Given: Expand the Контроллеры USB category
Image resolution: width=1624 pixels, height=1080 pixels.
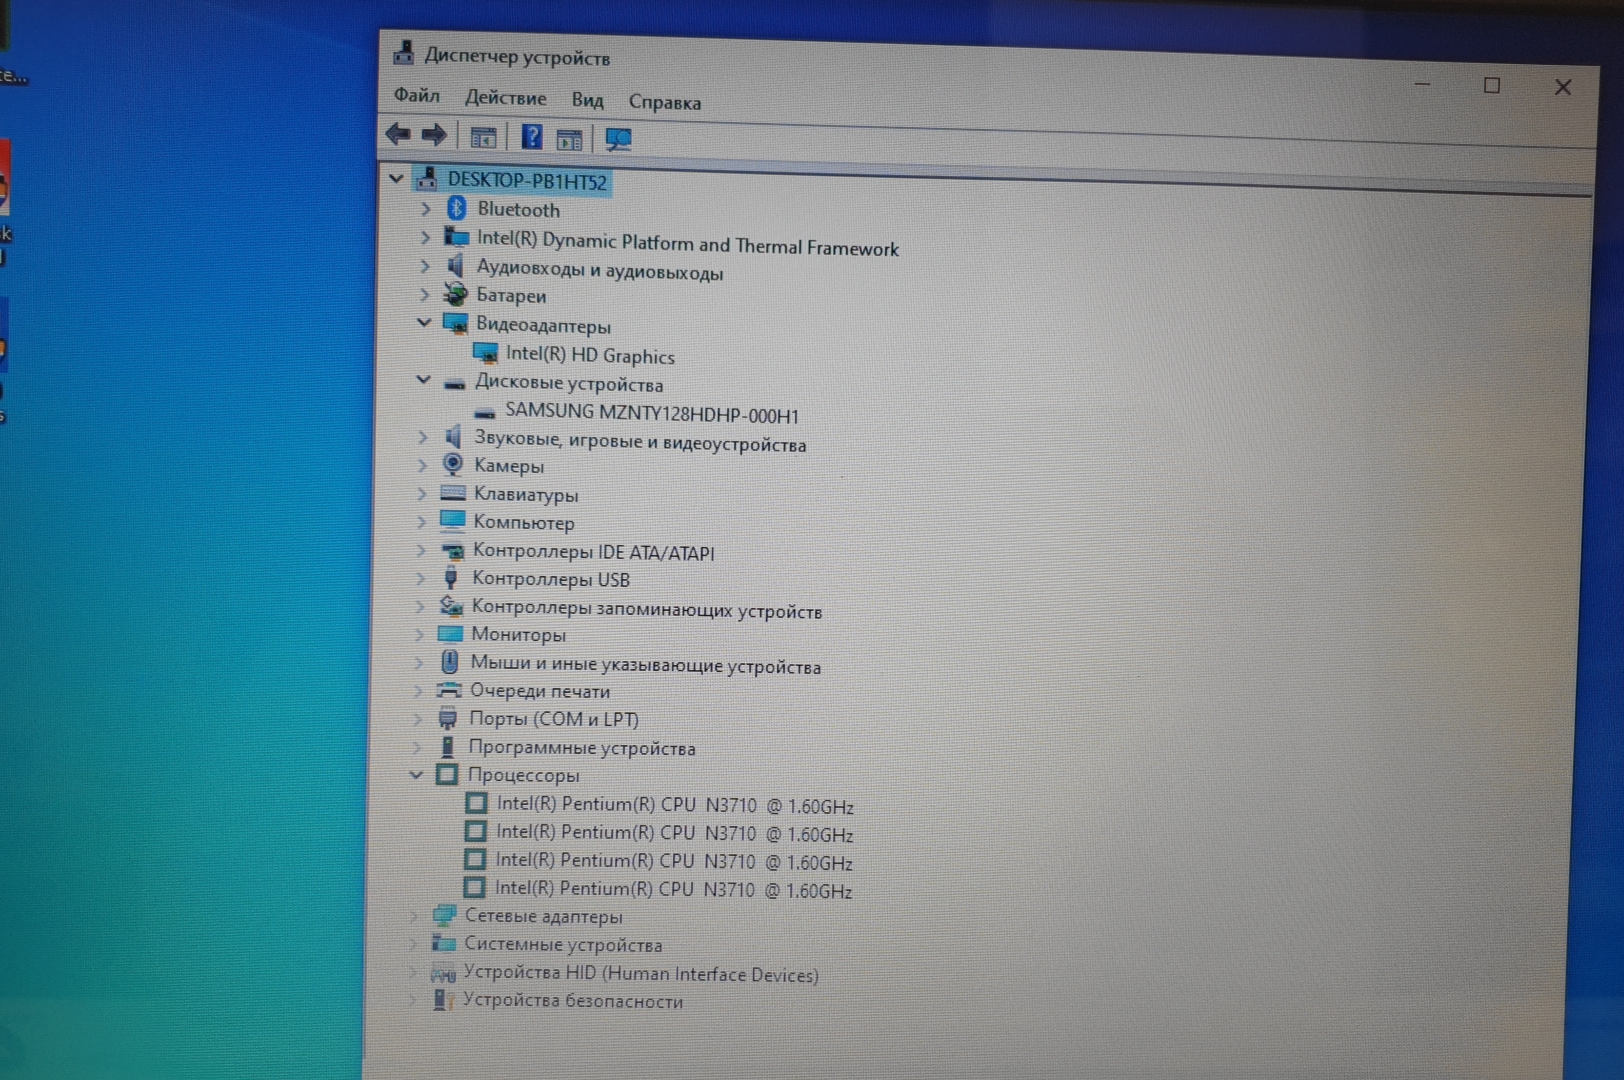Looking at the screenshot, I should click(421, 578).
